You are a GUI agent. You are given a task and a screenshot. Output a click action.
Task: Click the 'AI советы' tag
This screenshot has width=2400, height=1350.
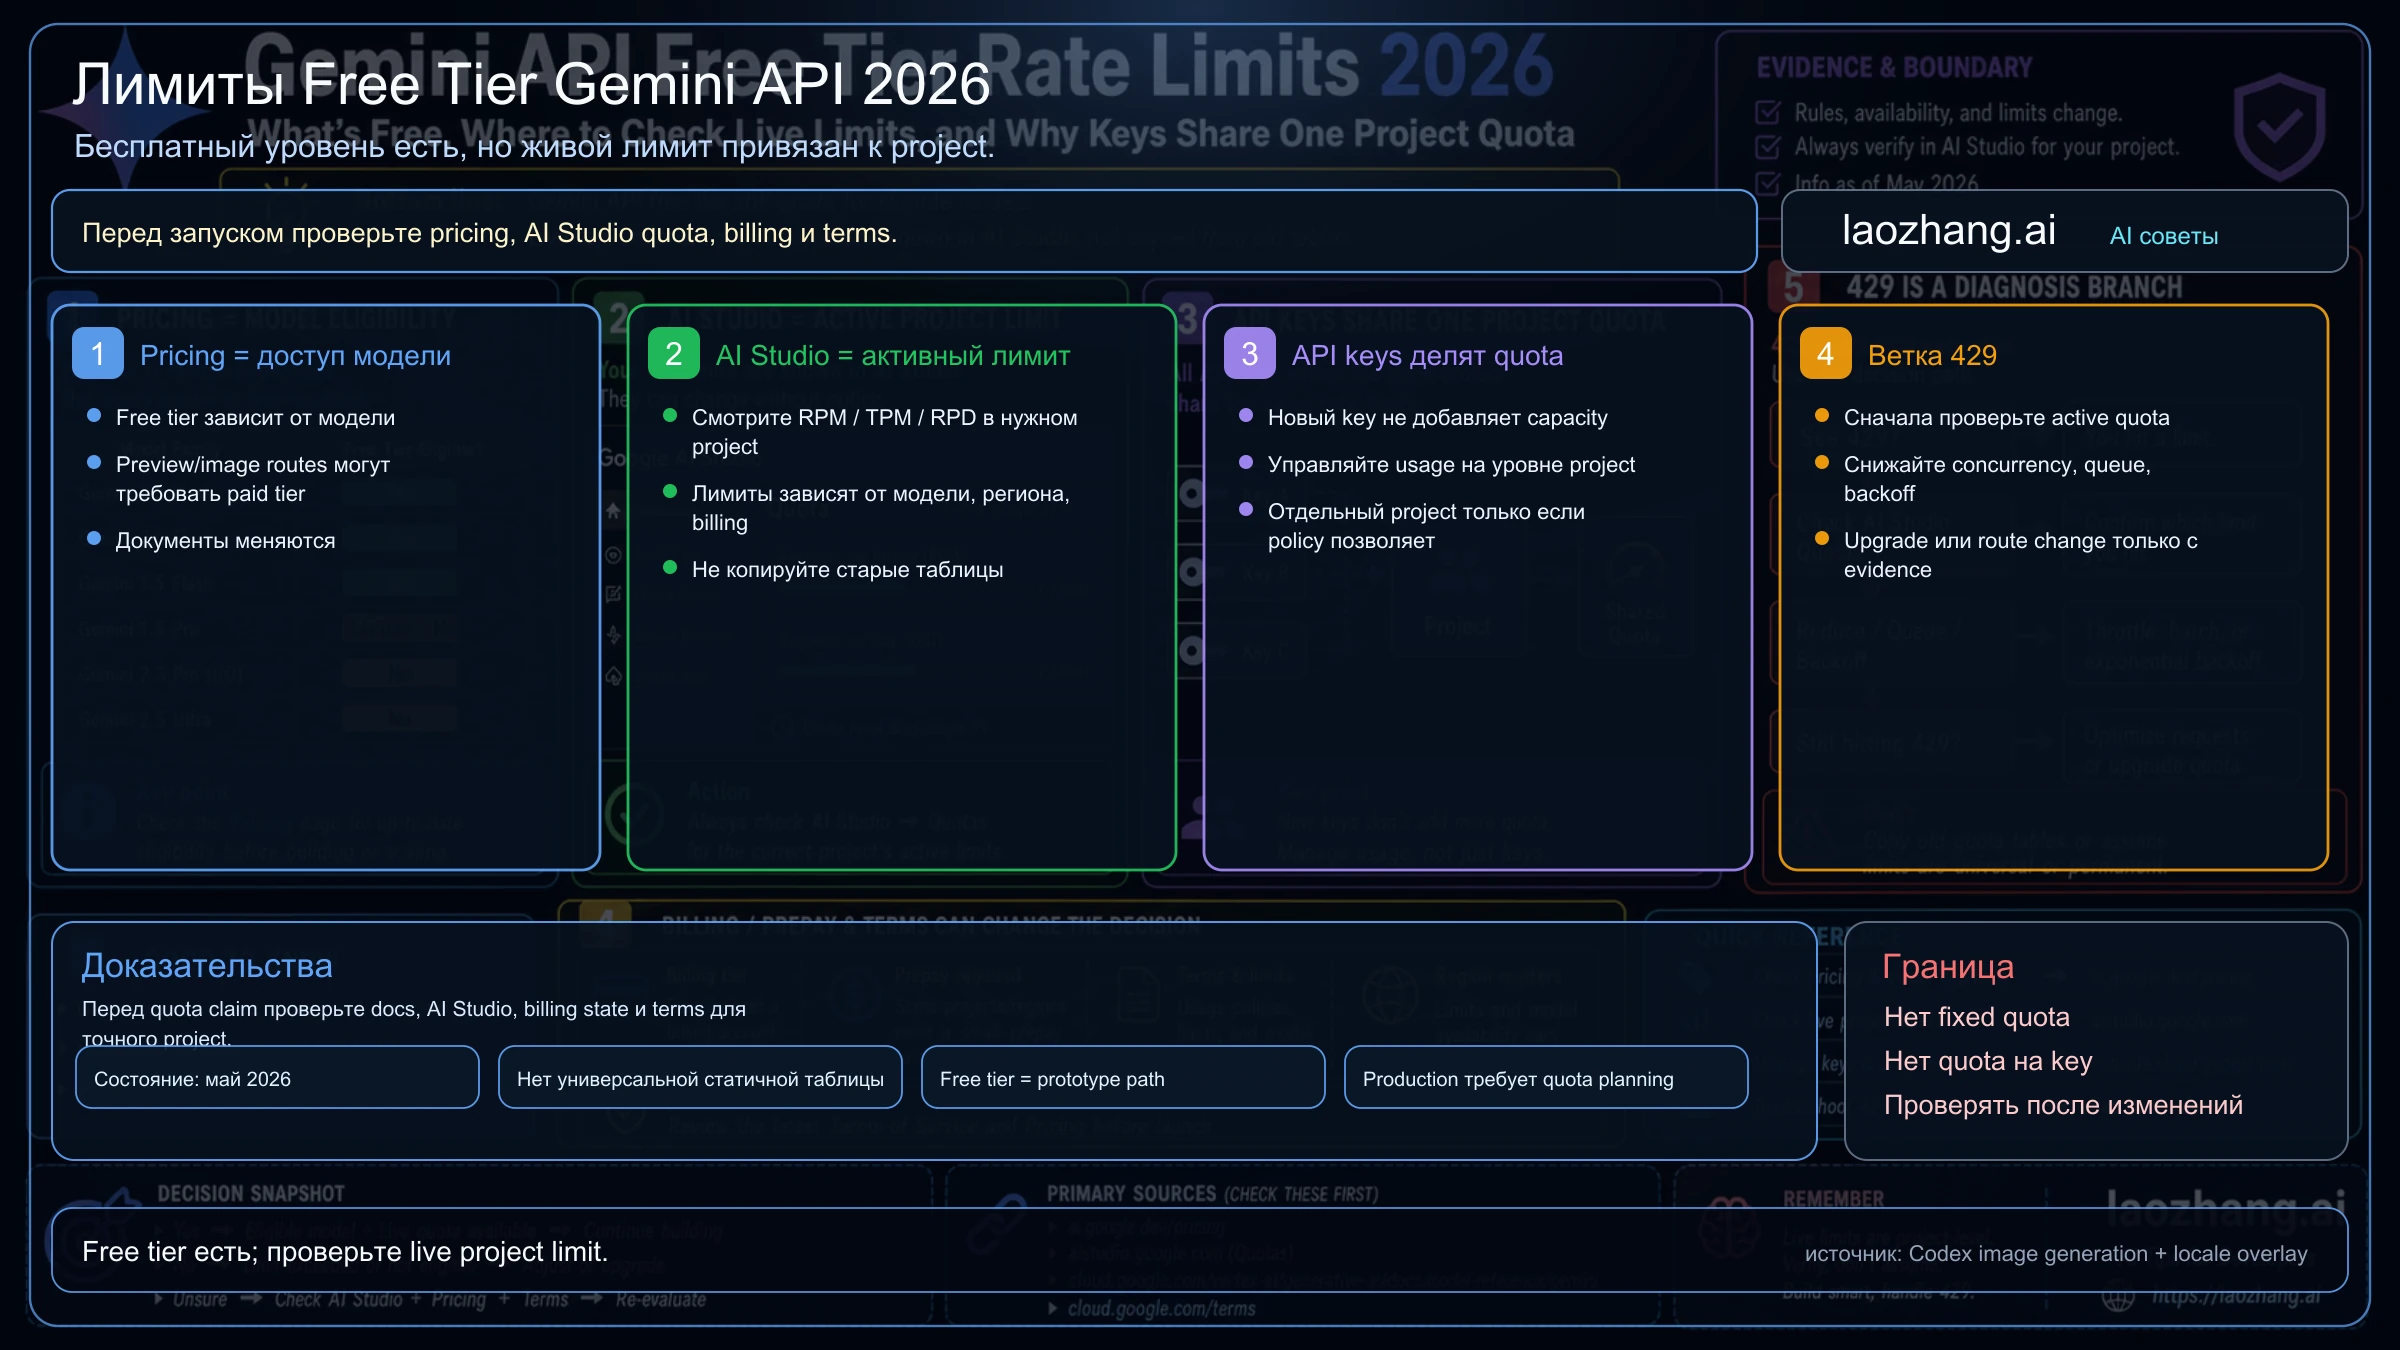tap(2164, 236)
